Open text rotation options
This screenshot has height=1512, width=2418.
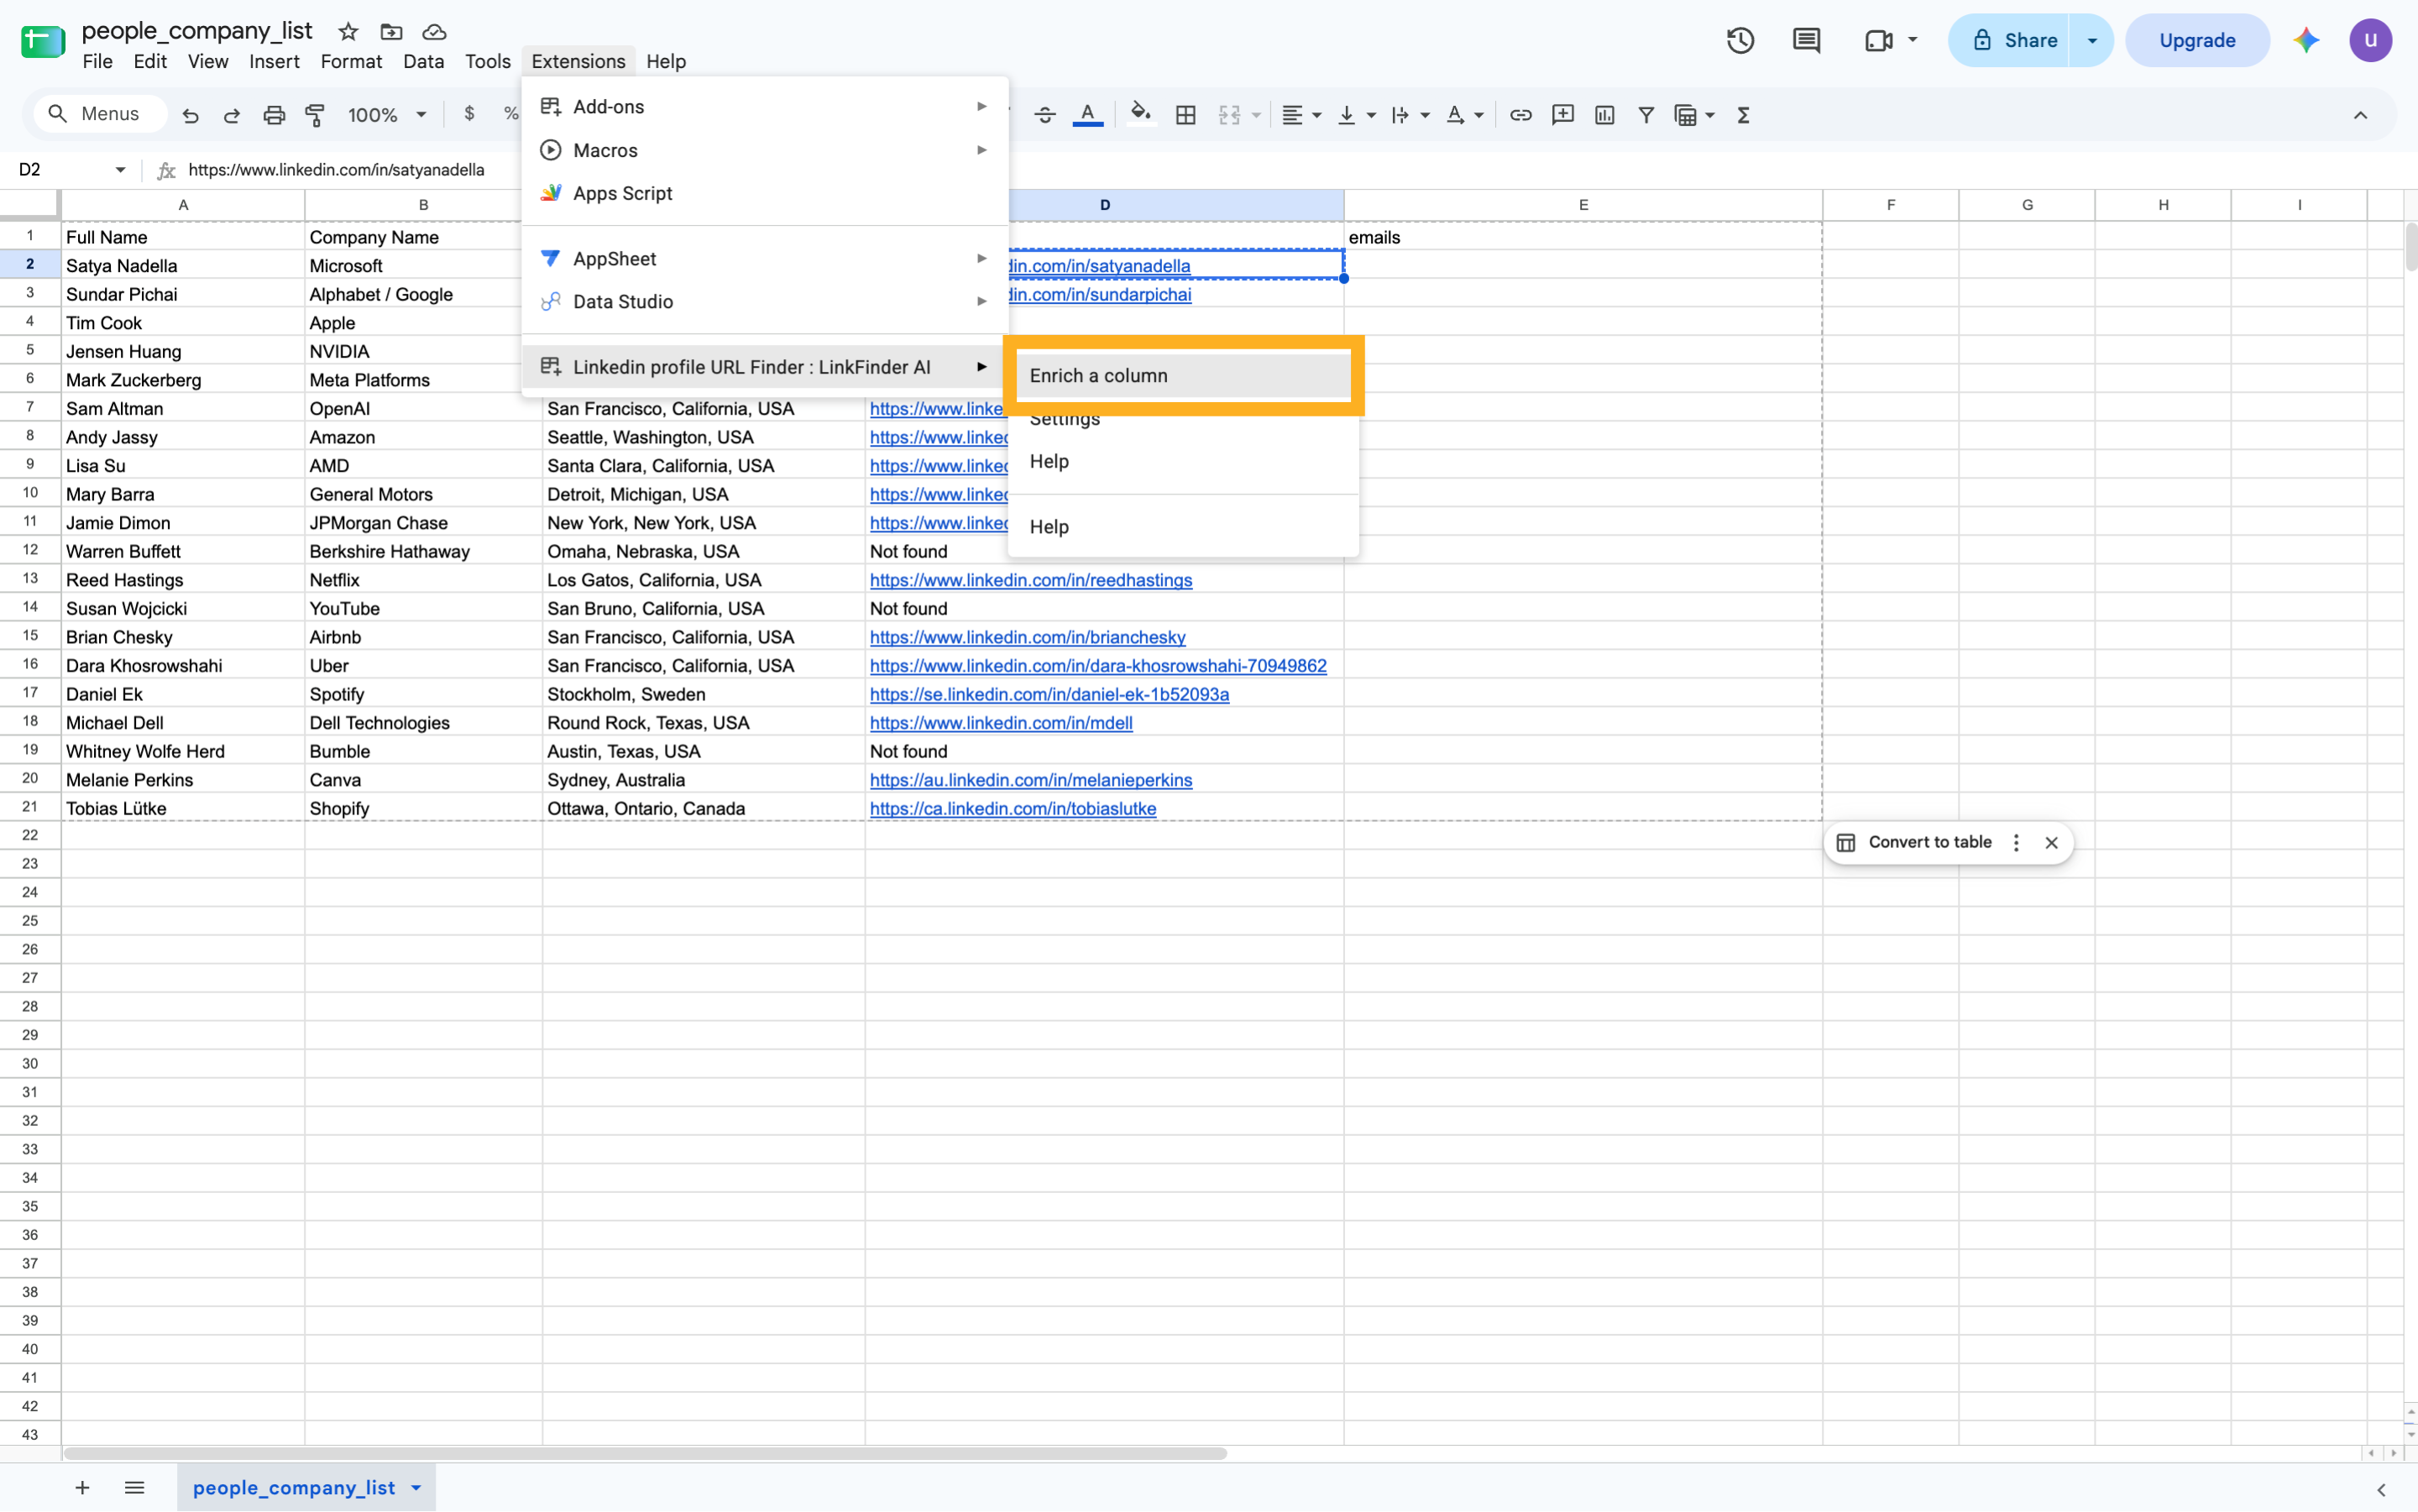[x=1464, y=115]
